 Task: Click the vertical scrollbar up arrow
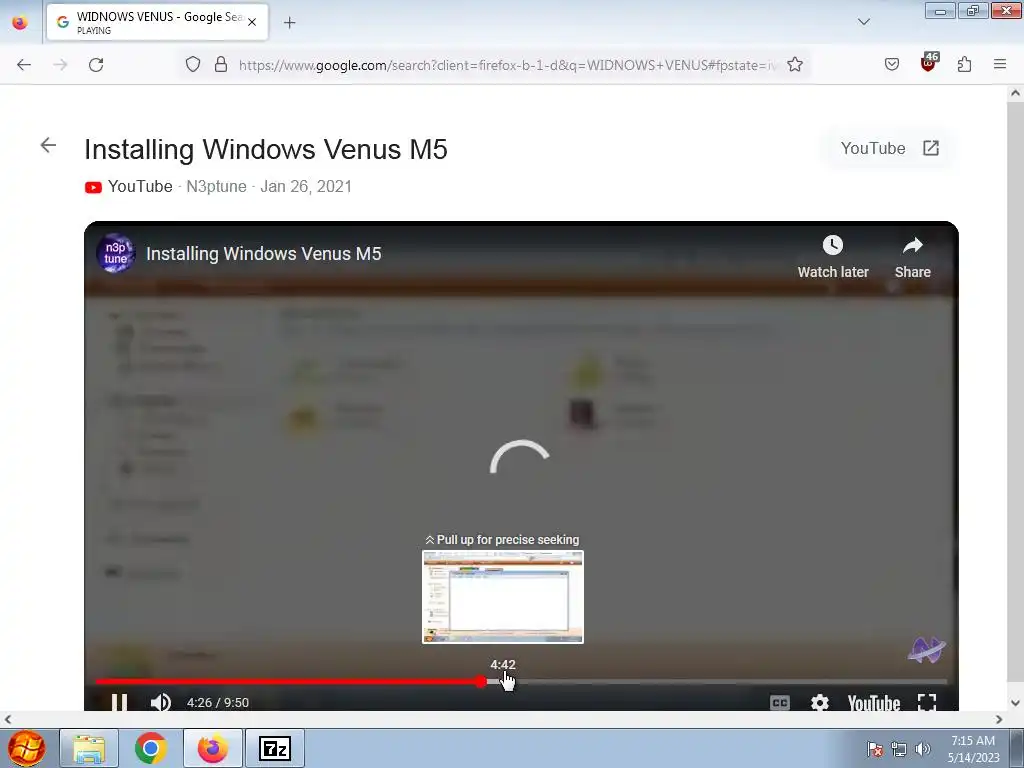pyautogui.click(x=1015, y=93)
